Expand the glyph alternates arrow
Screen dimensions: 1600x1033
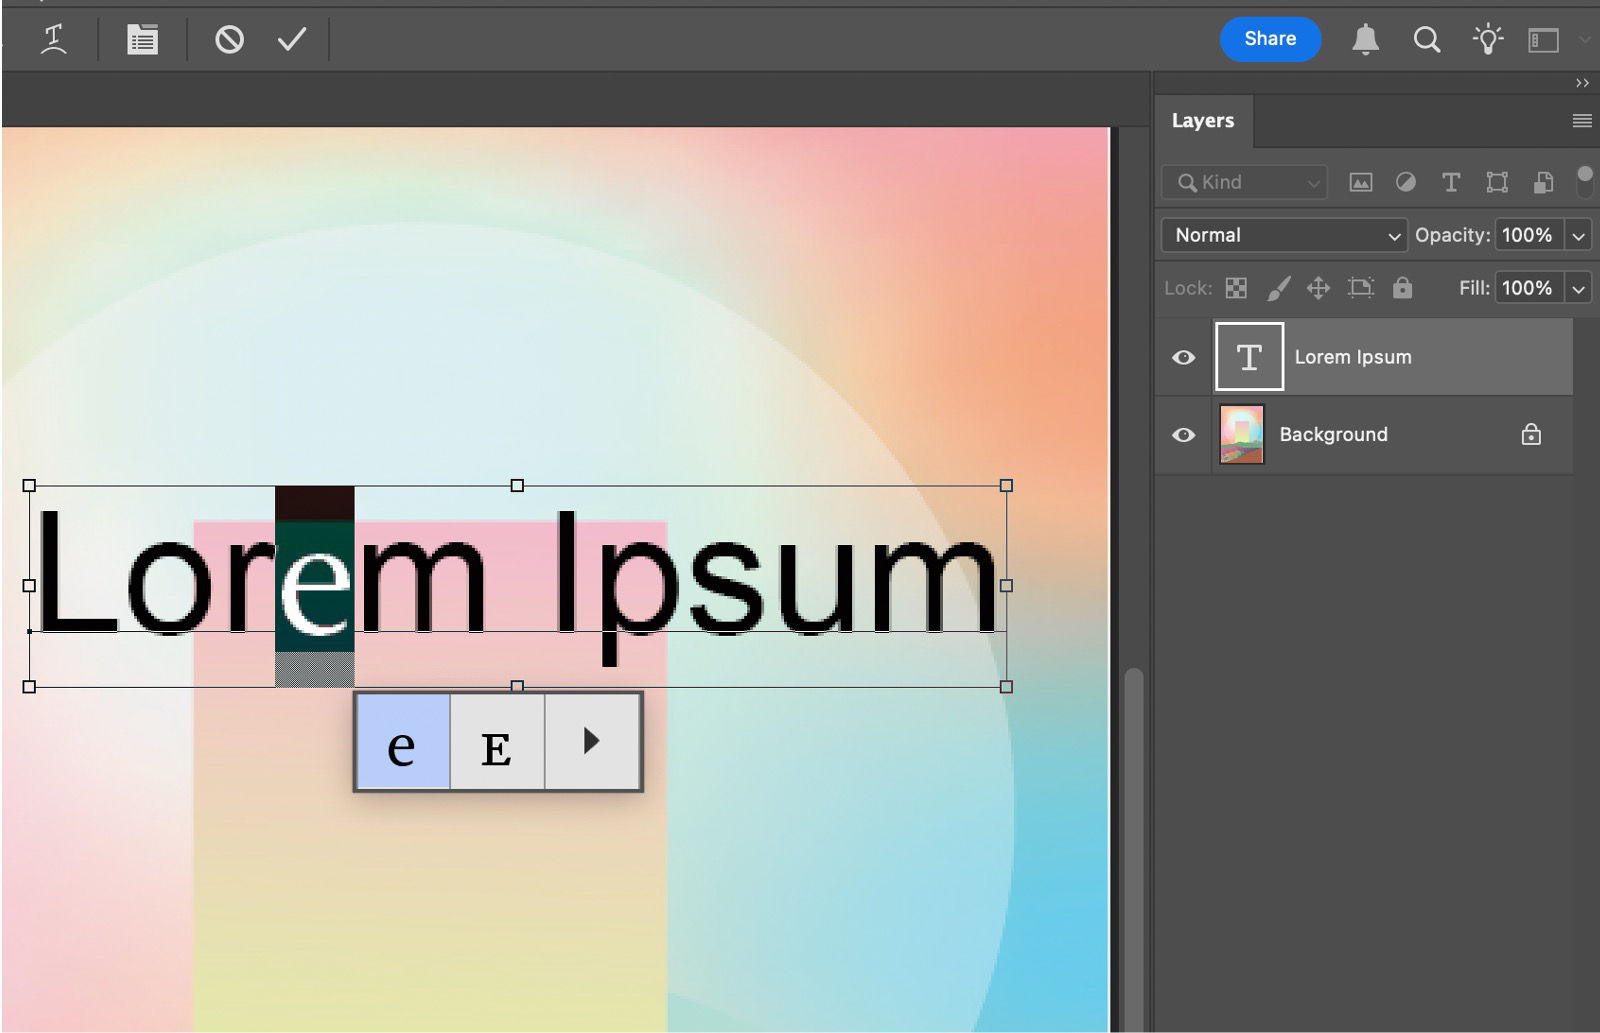coord(592,741)
